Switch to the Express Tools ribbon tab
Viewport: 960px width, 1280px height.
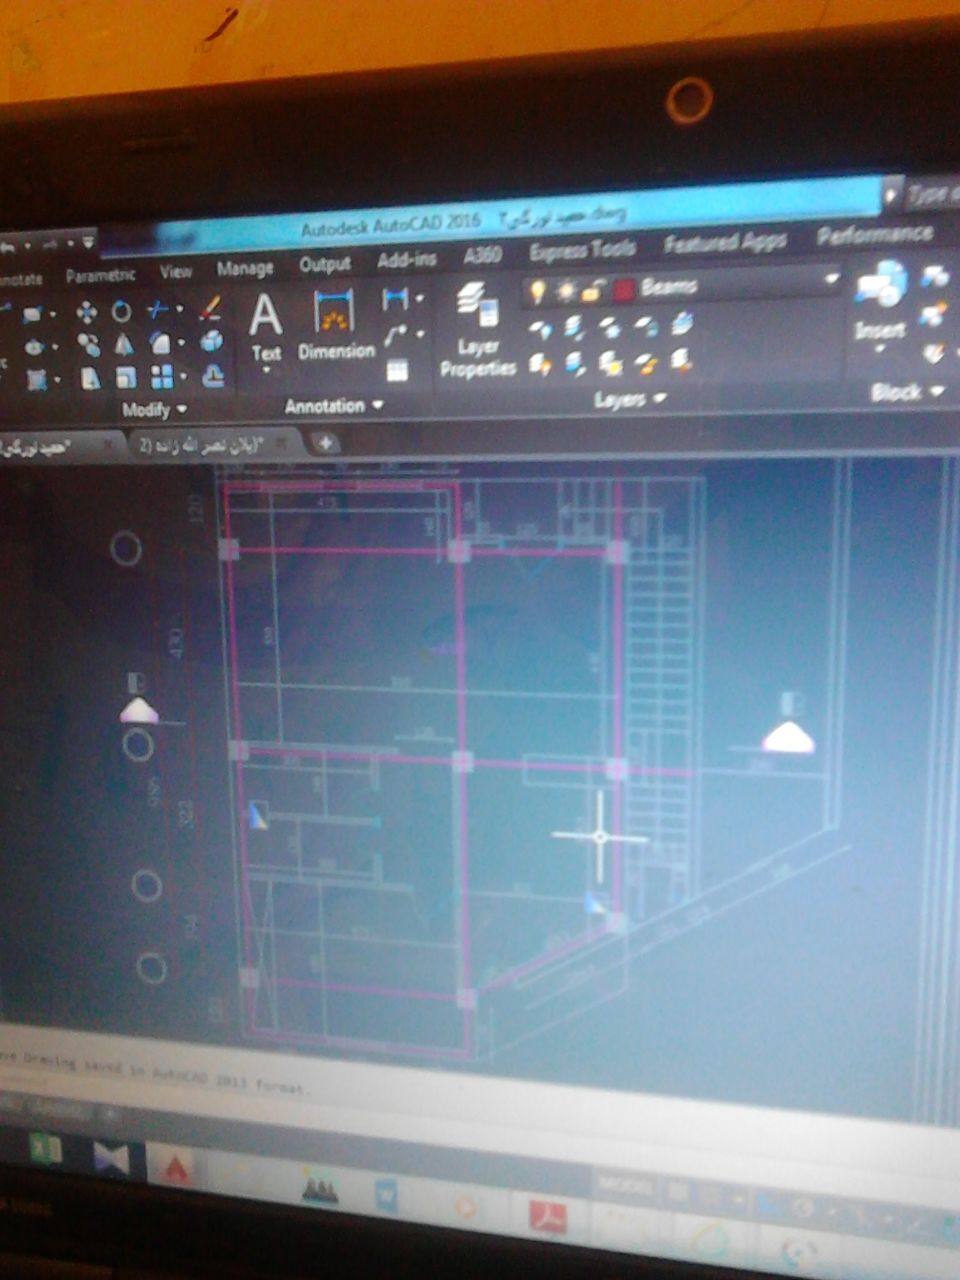click(x=582, y=250)
